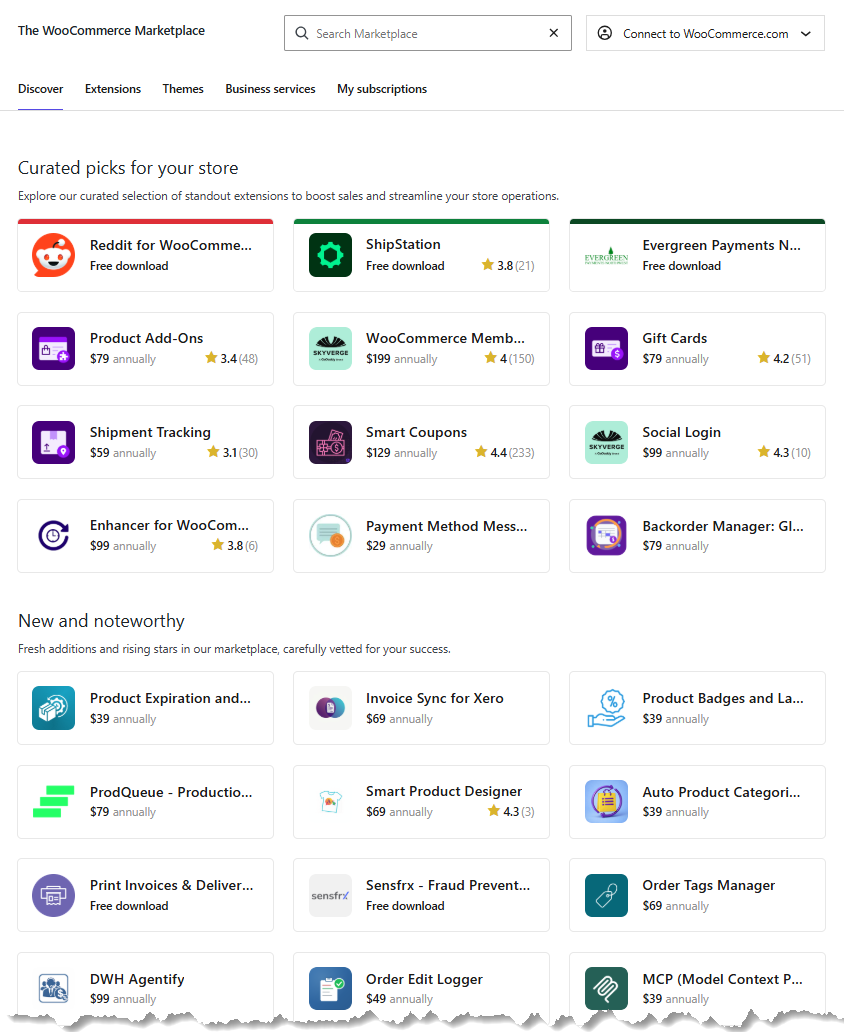
Task: Click the ShipStation gear icon
Action: point(330,255)
